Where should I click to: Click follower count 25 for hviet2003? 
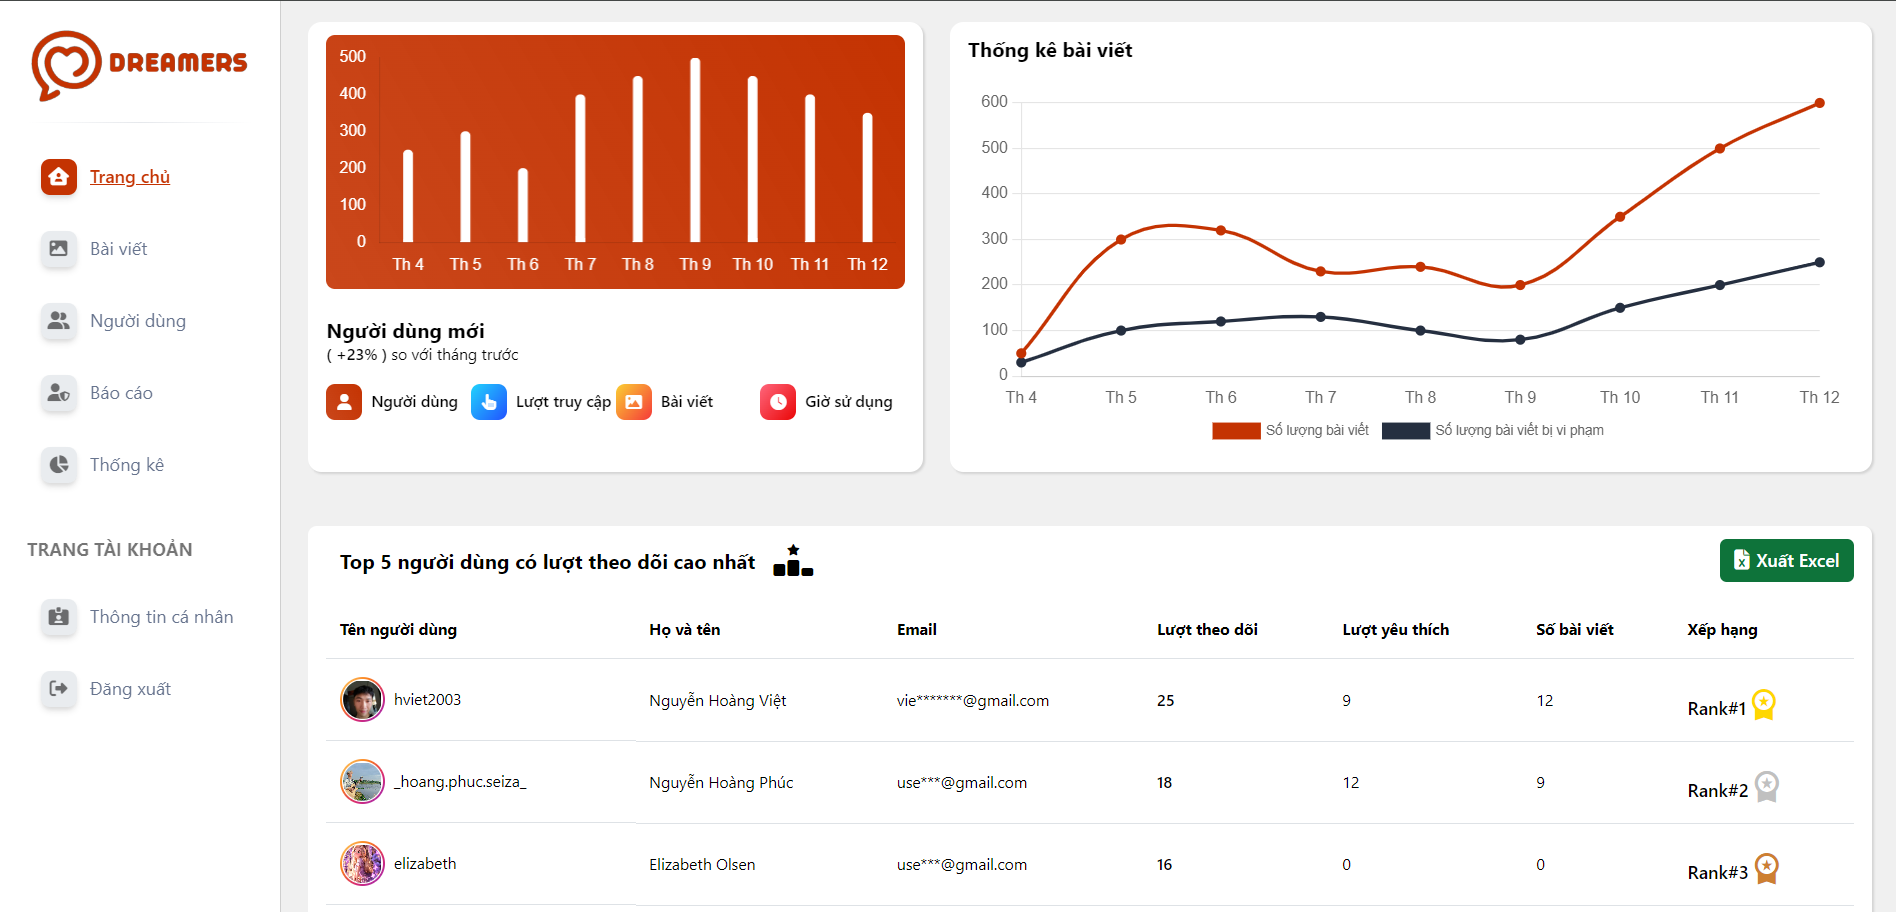click(1166, 701)
